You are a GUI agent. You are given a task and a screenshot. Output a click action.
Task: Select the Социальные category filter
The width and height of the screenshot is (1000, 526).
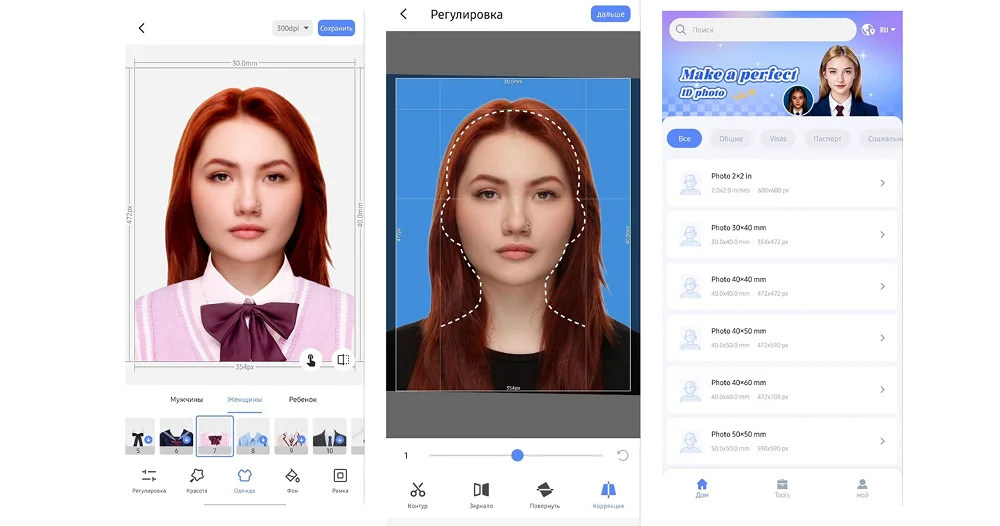[x=883, y=138]
